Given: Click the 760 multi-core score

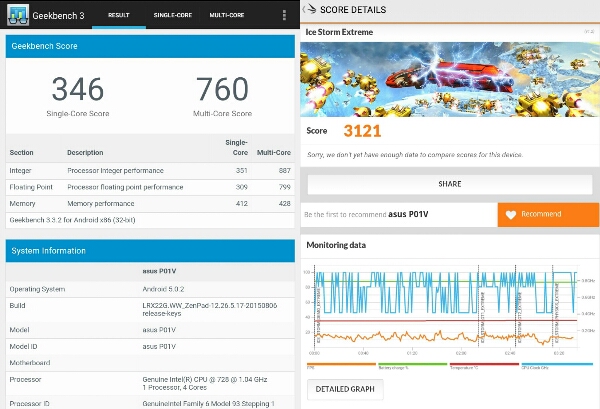Looking at the screenshot, I should [x=222, y=89].
